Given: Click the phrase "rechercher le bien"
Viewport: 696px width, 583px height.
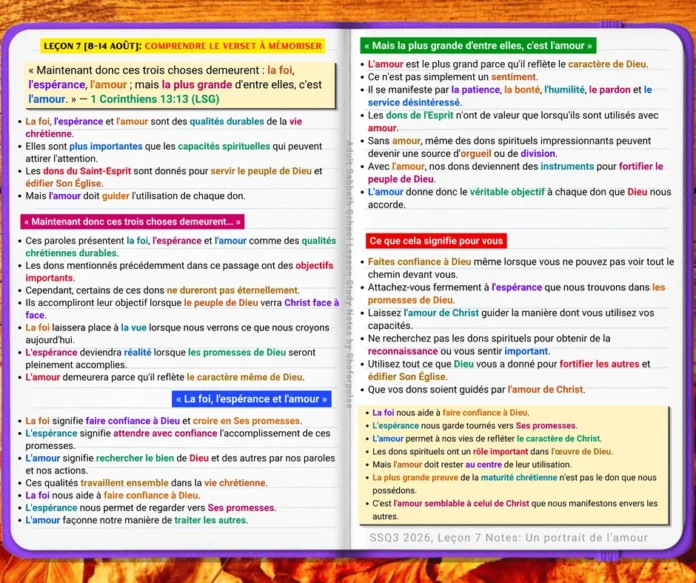Looking at the screenshot, I should [135, 458].
